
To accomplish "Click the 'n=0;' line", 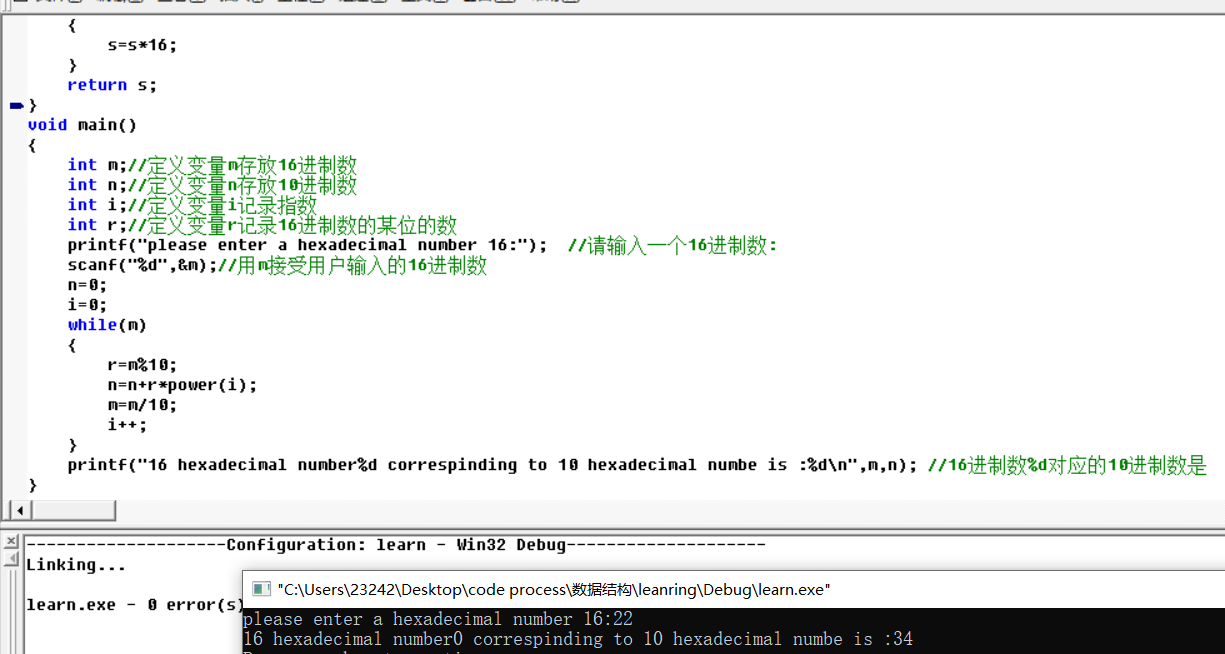I will click(87, 285).
